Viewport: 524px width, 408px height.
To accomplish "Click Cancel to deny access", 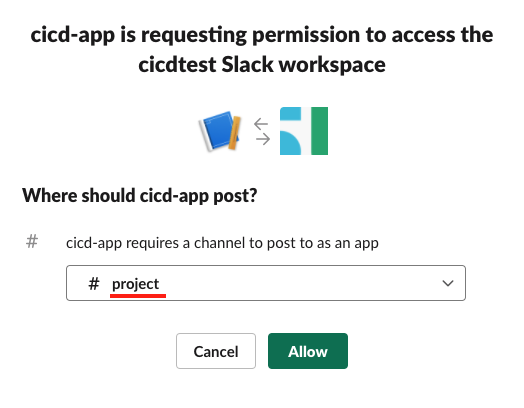I will (x=216, y=351).
